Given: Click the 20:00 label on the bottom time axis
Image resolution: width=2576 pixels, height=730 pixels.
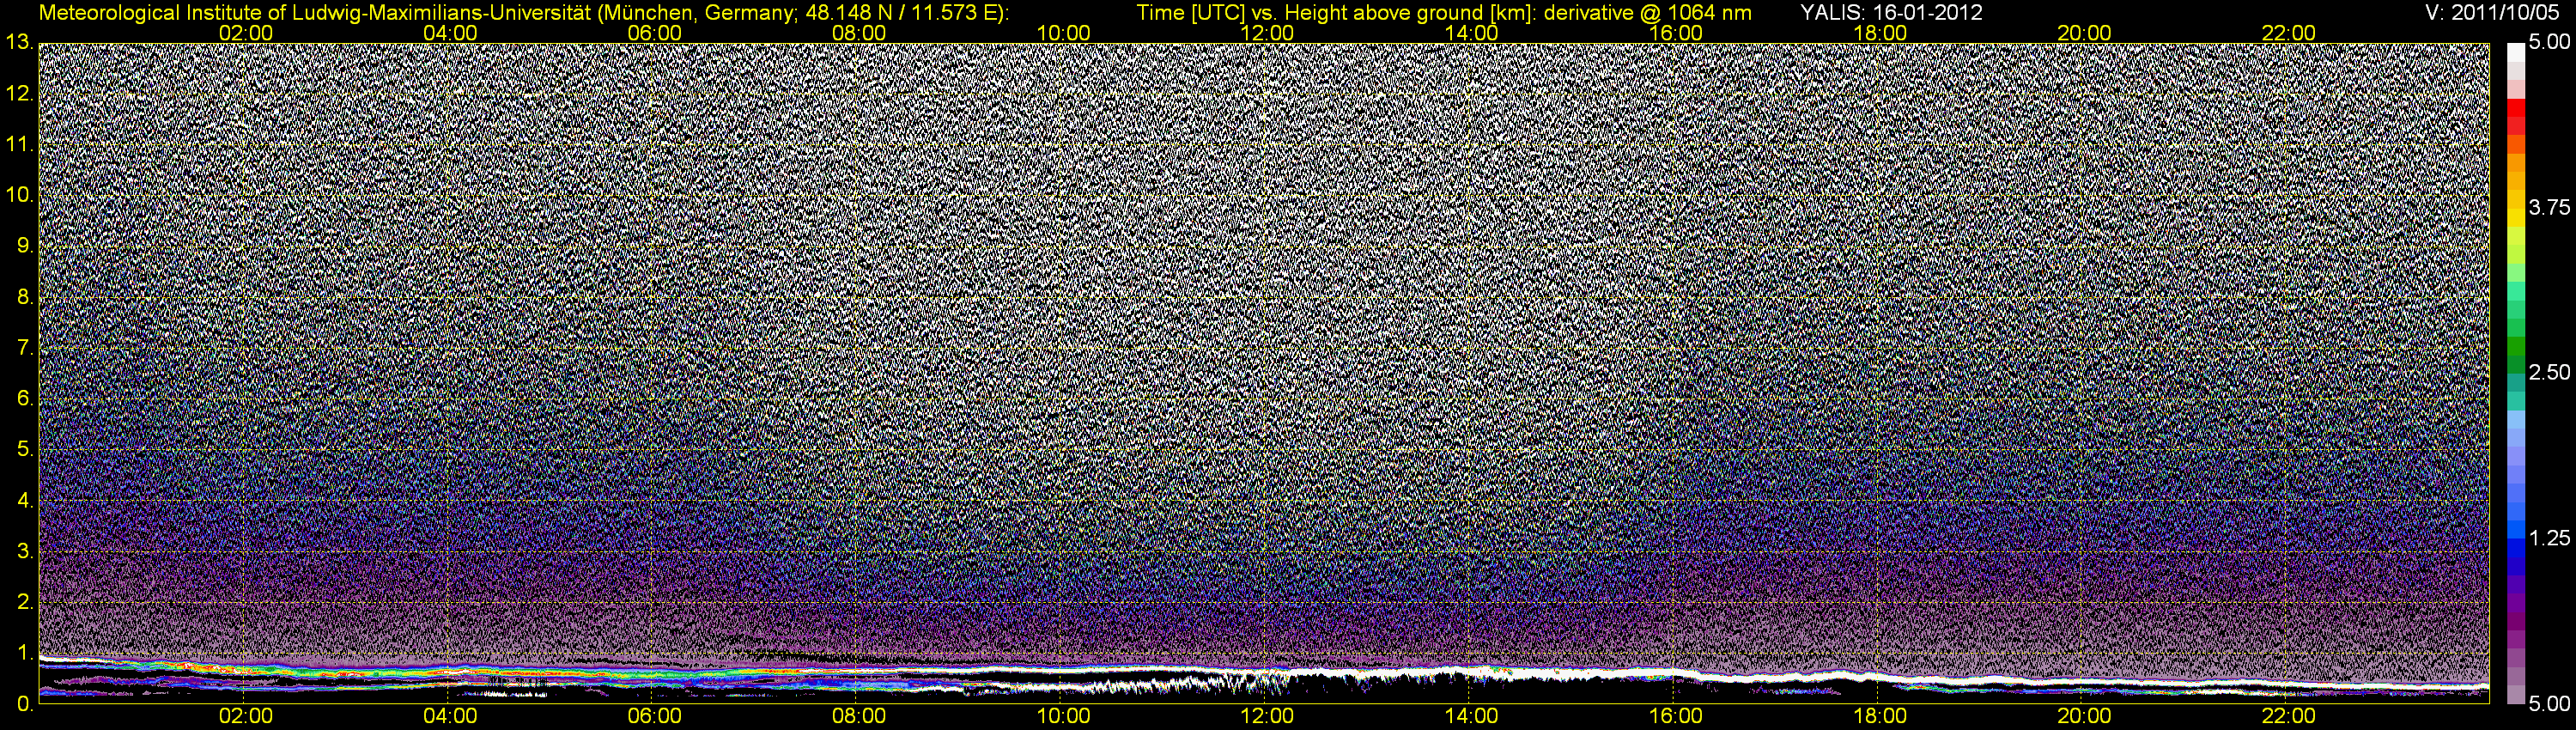Looking at the screenshot, I should click(x=2084, y=717).
